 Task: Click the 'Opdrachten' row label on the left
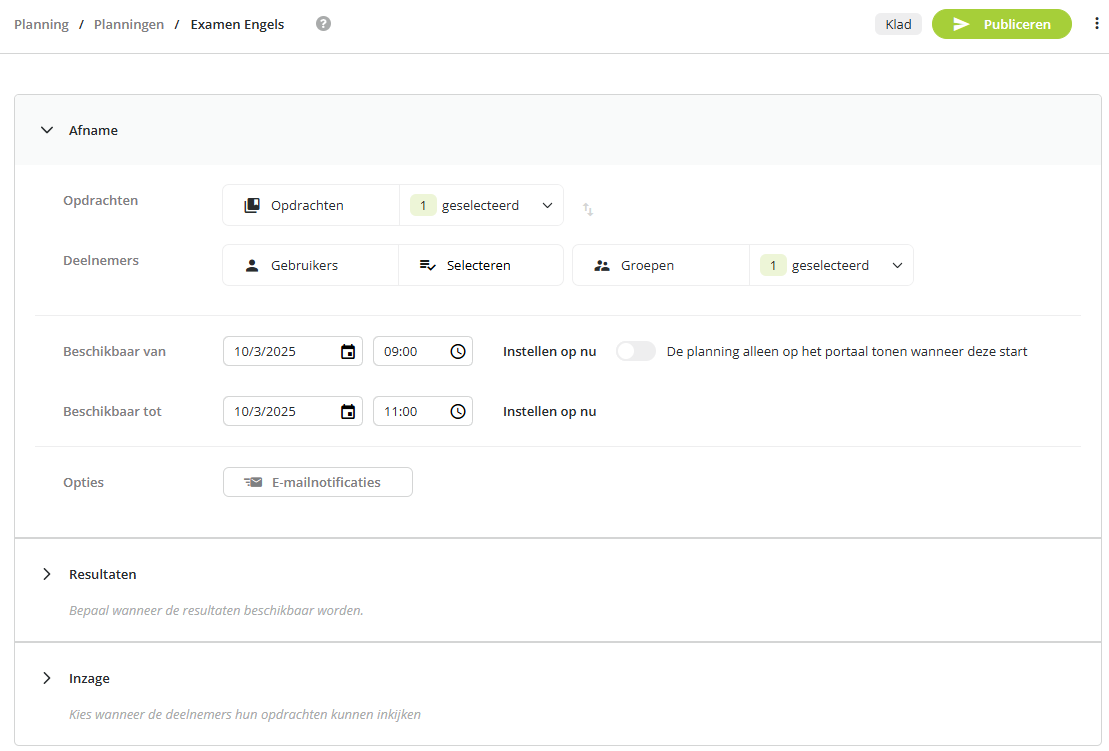point(100,200)
